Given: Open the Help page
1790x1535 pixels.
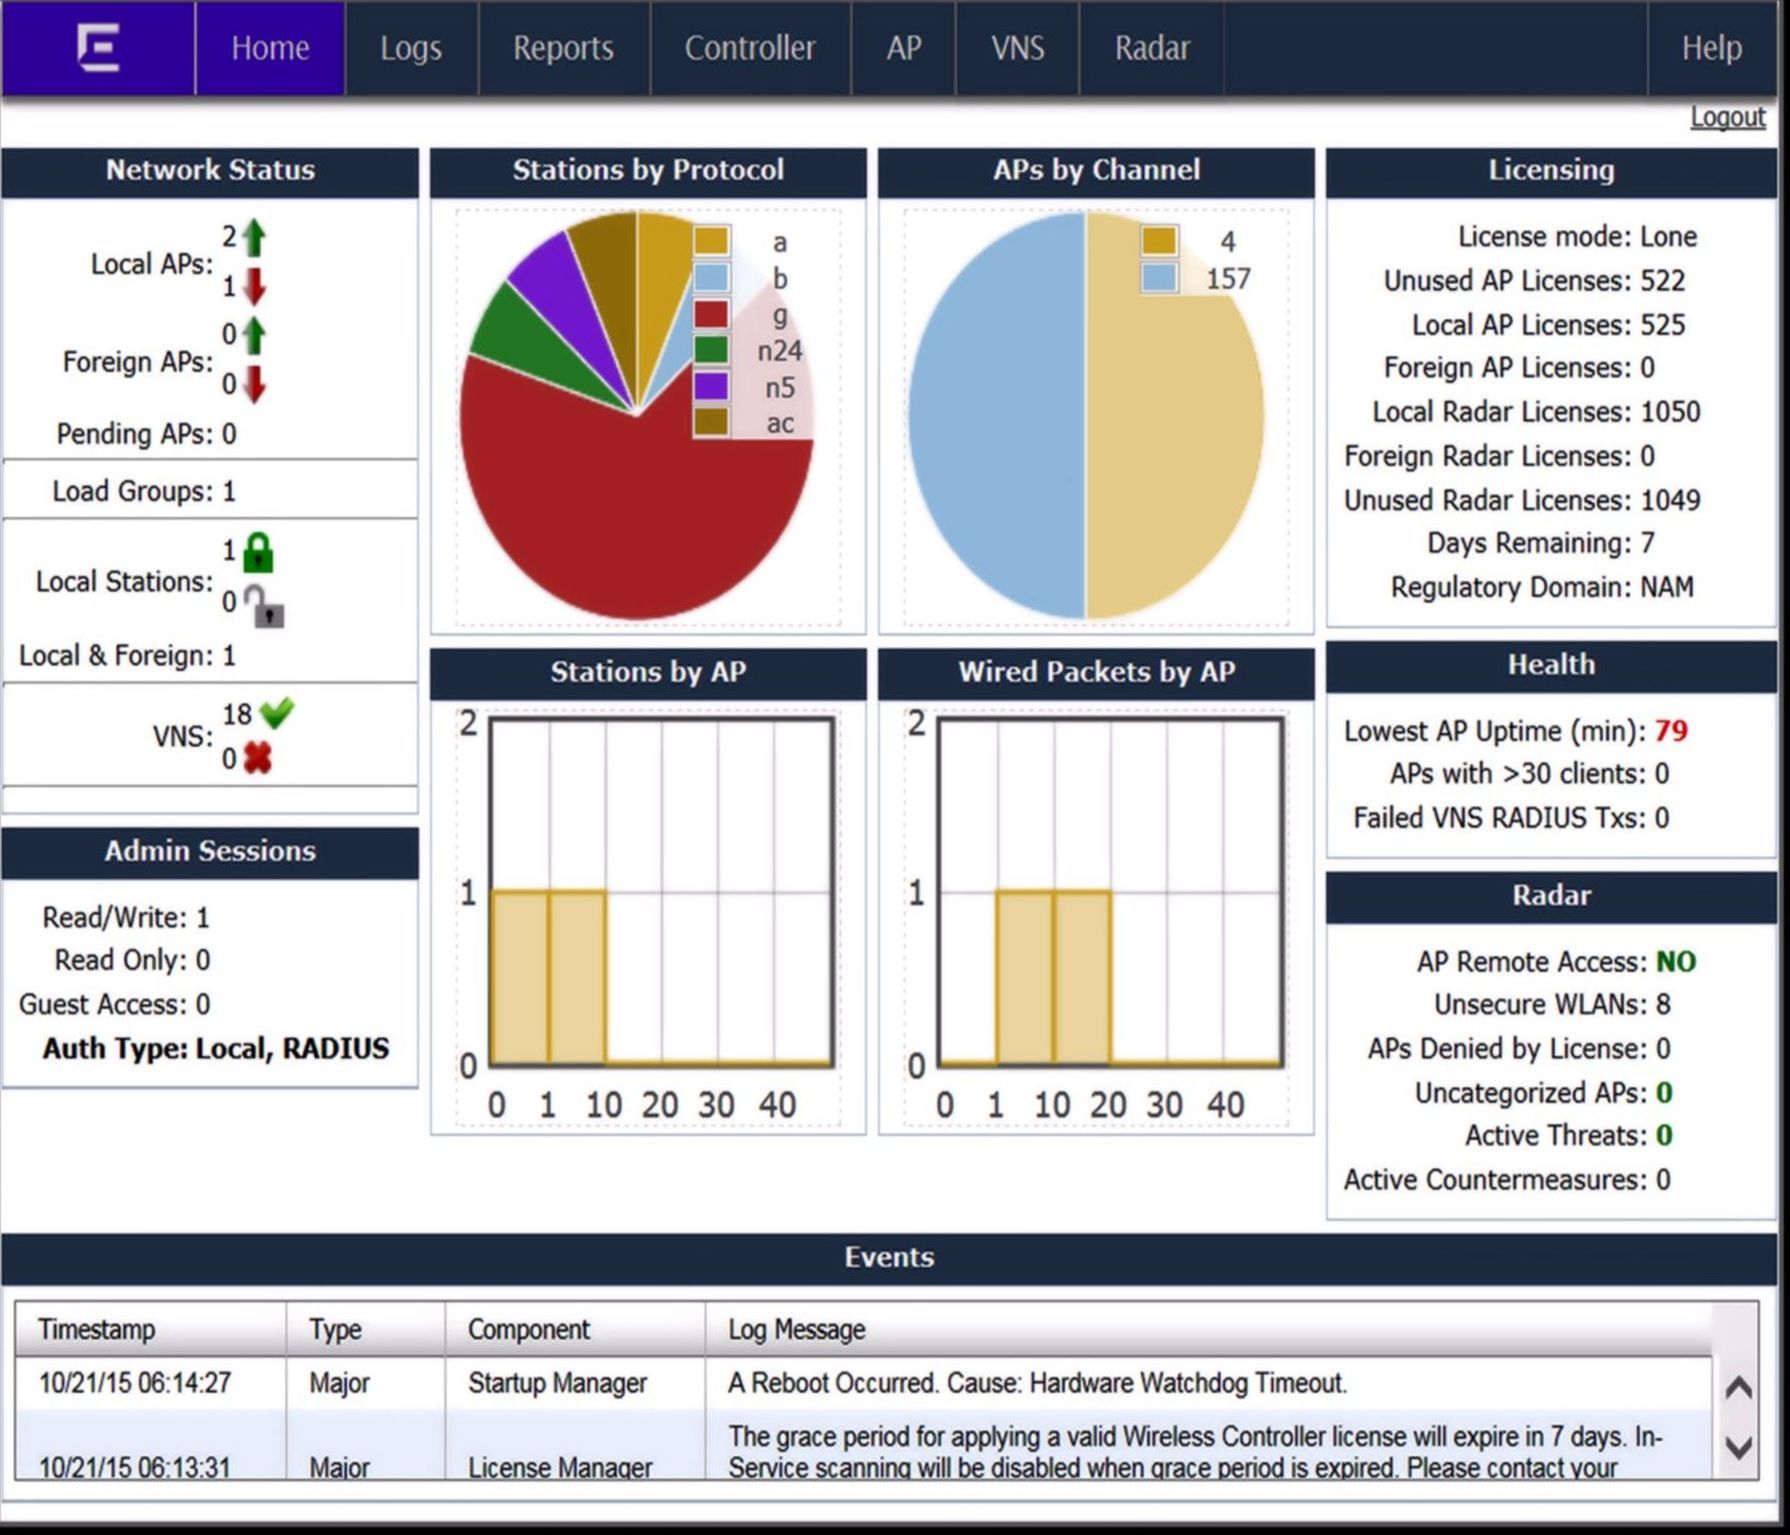Looking at the screenshot, I should pyautogui.click(x=1711, y=48).
